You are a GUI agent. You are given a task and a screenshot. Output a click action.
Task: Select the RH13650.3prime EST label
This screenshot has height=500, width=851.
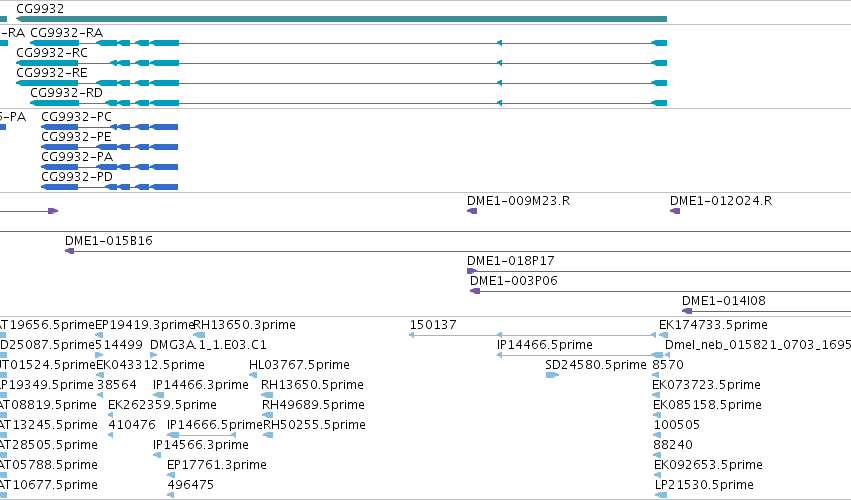coord(244,325)
